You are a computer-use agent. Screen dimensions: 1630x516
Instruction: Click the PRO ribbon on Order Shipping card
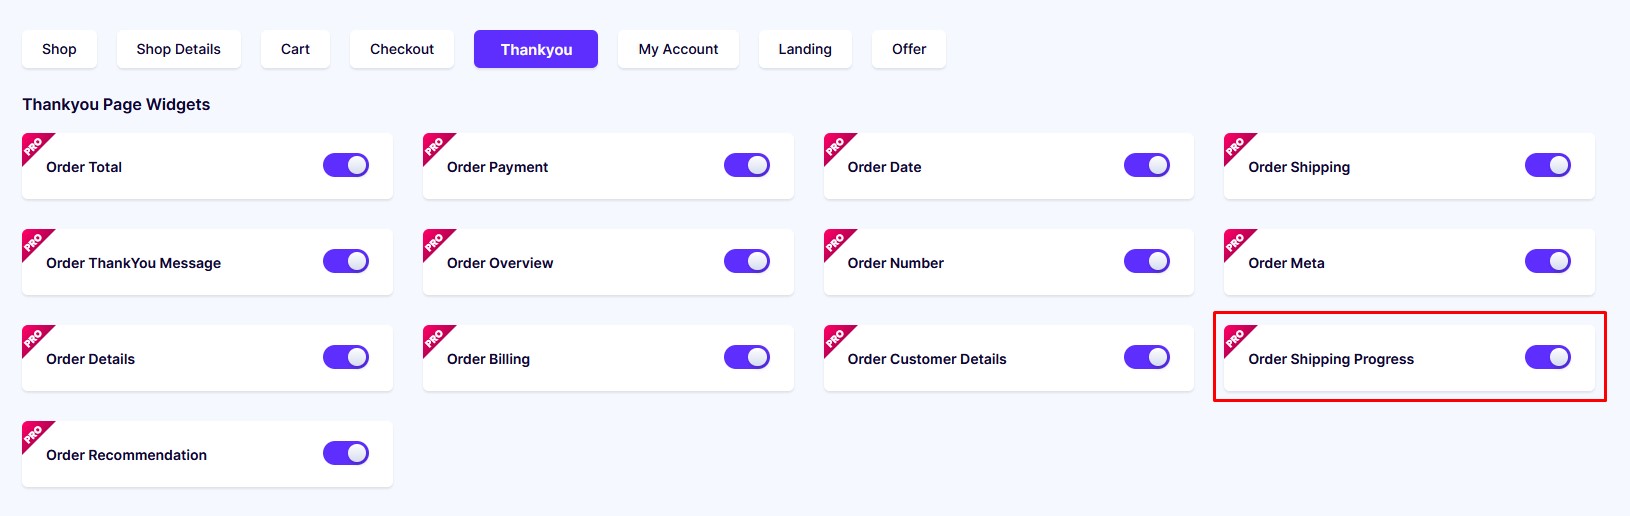pyautogui.click(x=1236, y=146)
